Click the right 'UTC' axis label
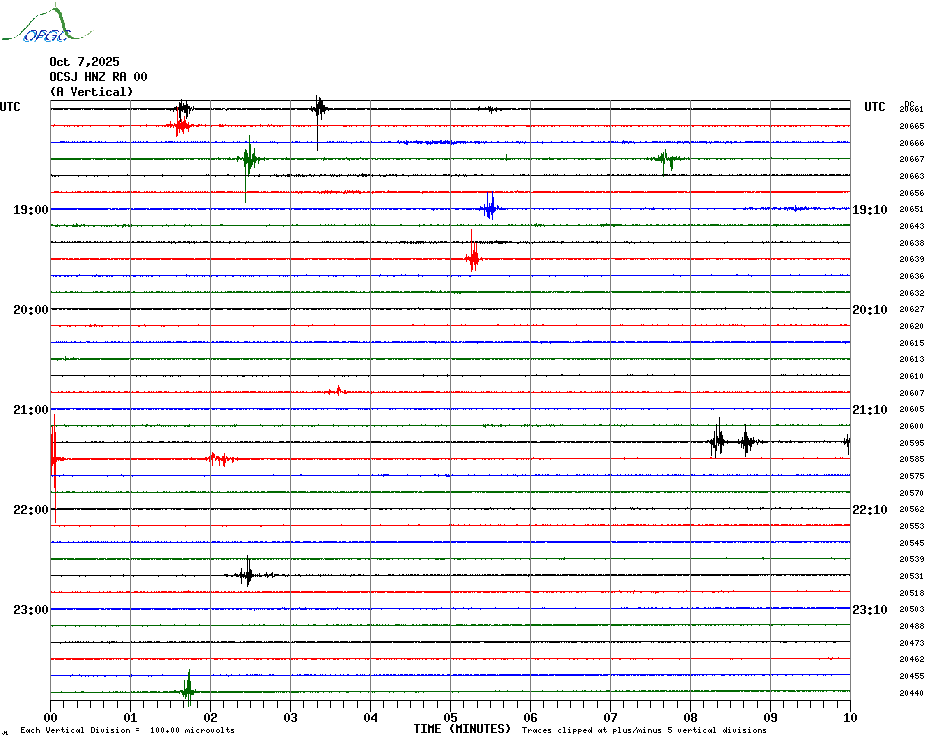Screen dimensions: 930x744 pyautogui.click(x=874, y=107)
